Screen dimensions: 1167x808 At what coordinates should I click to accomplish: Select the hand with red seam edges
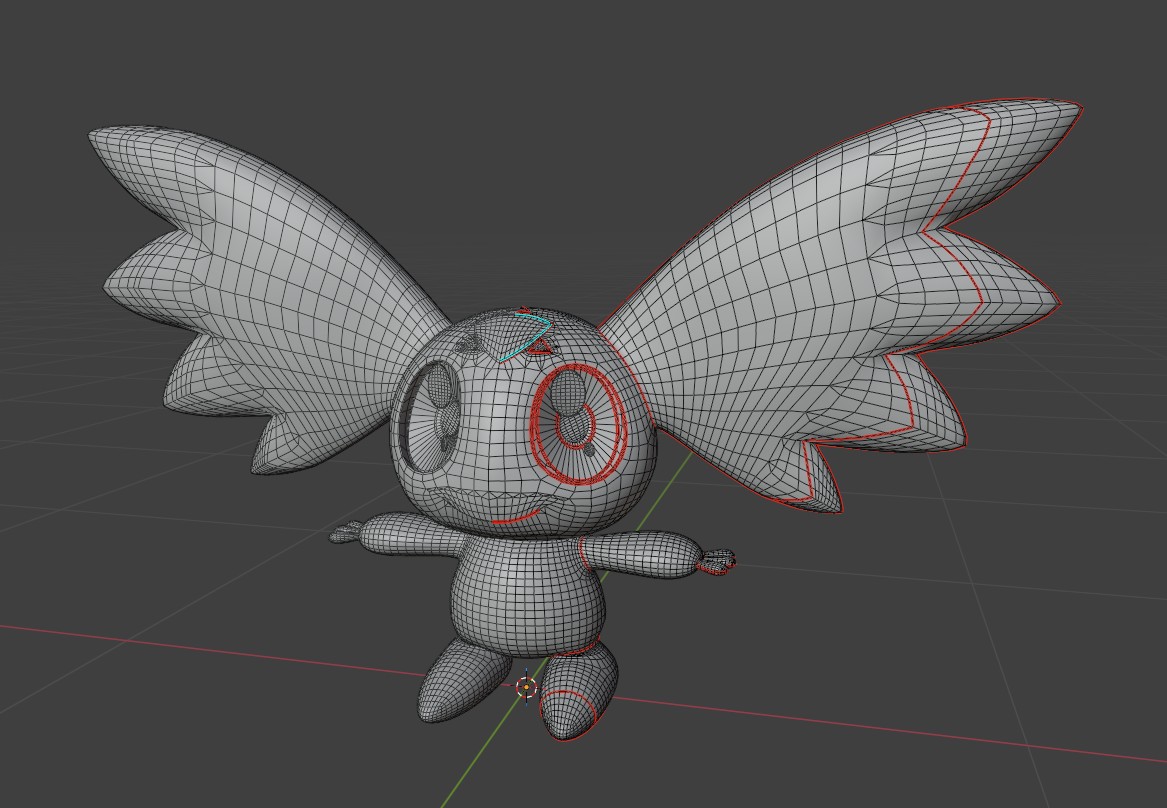click(716, 562)
